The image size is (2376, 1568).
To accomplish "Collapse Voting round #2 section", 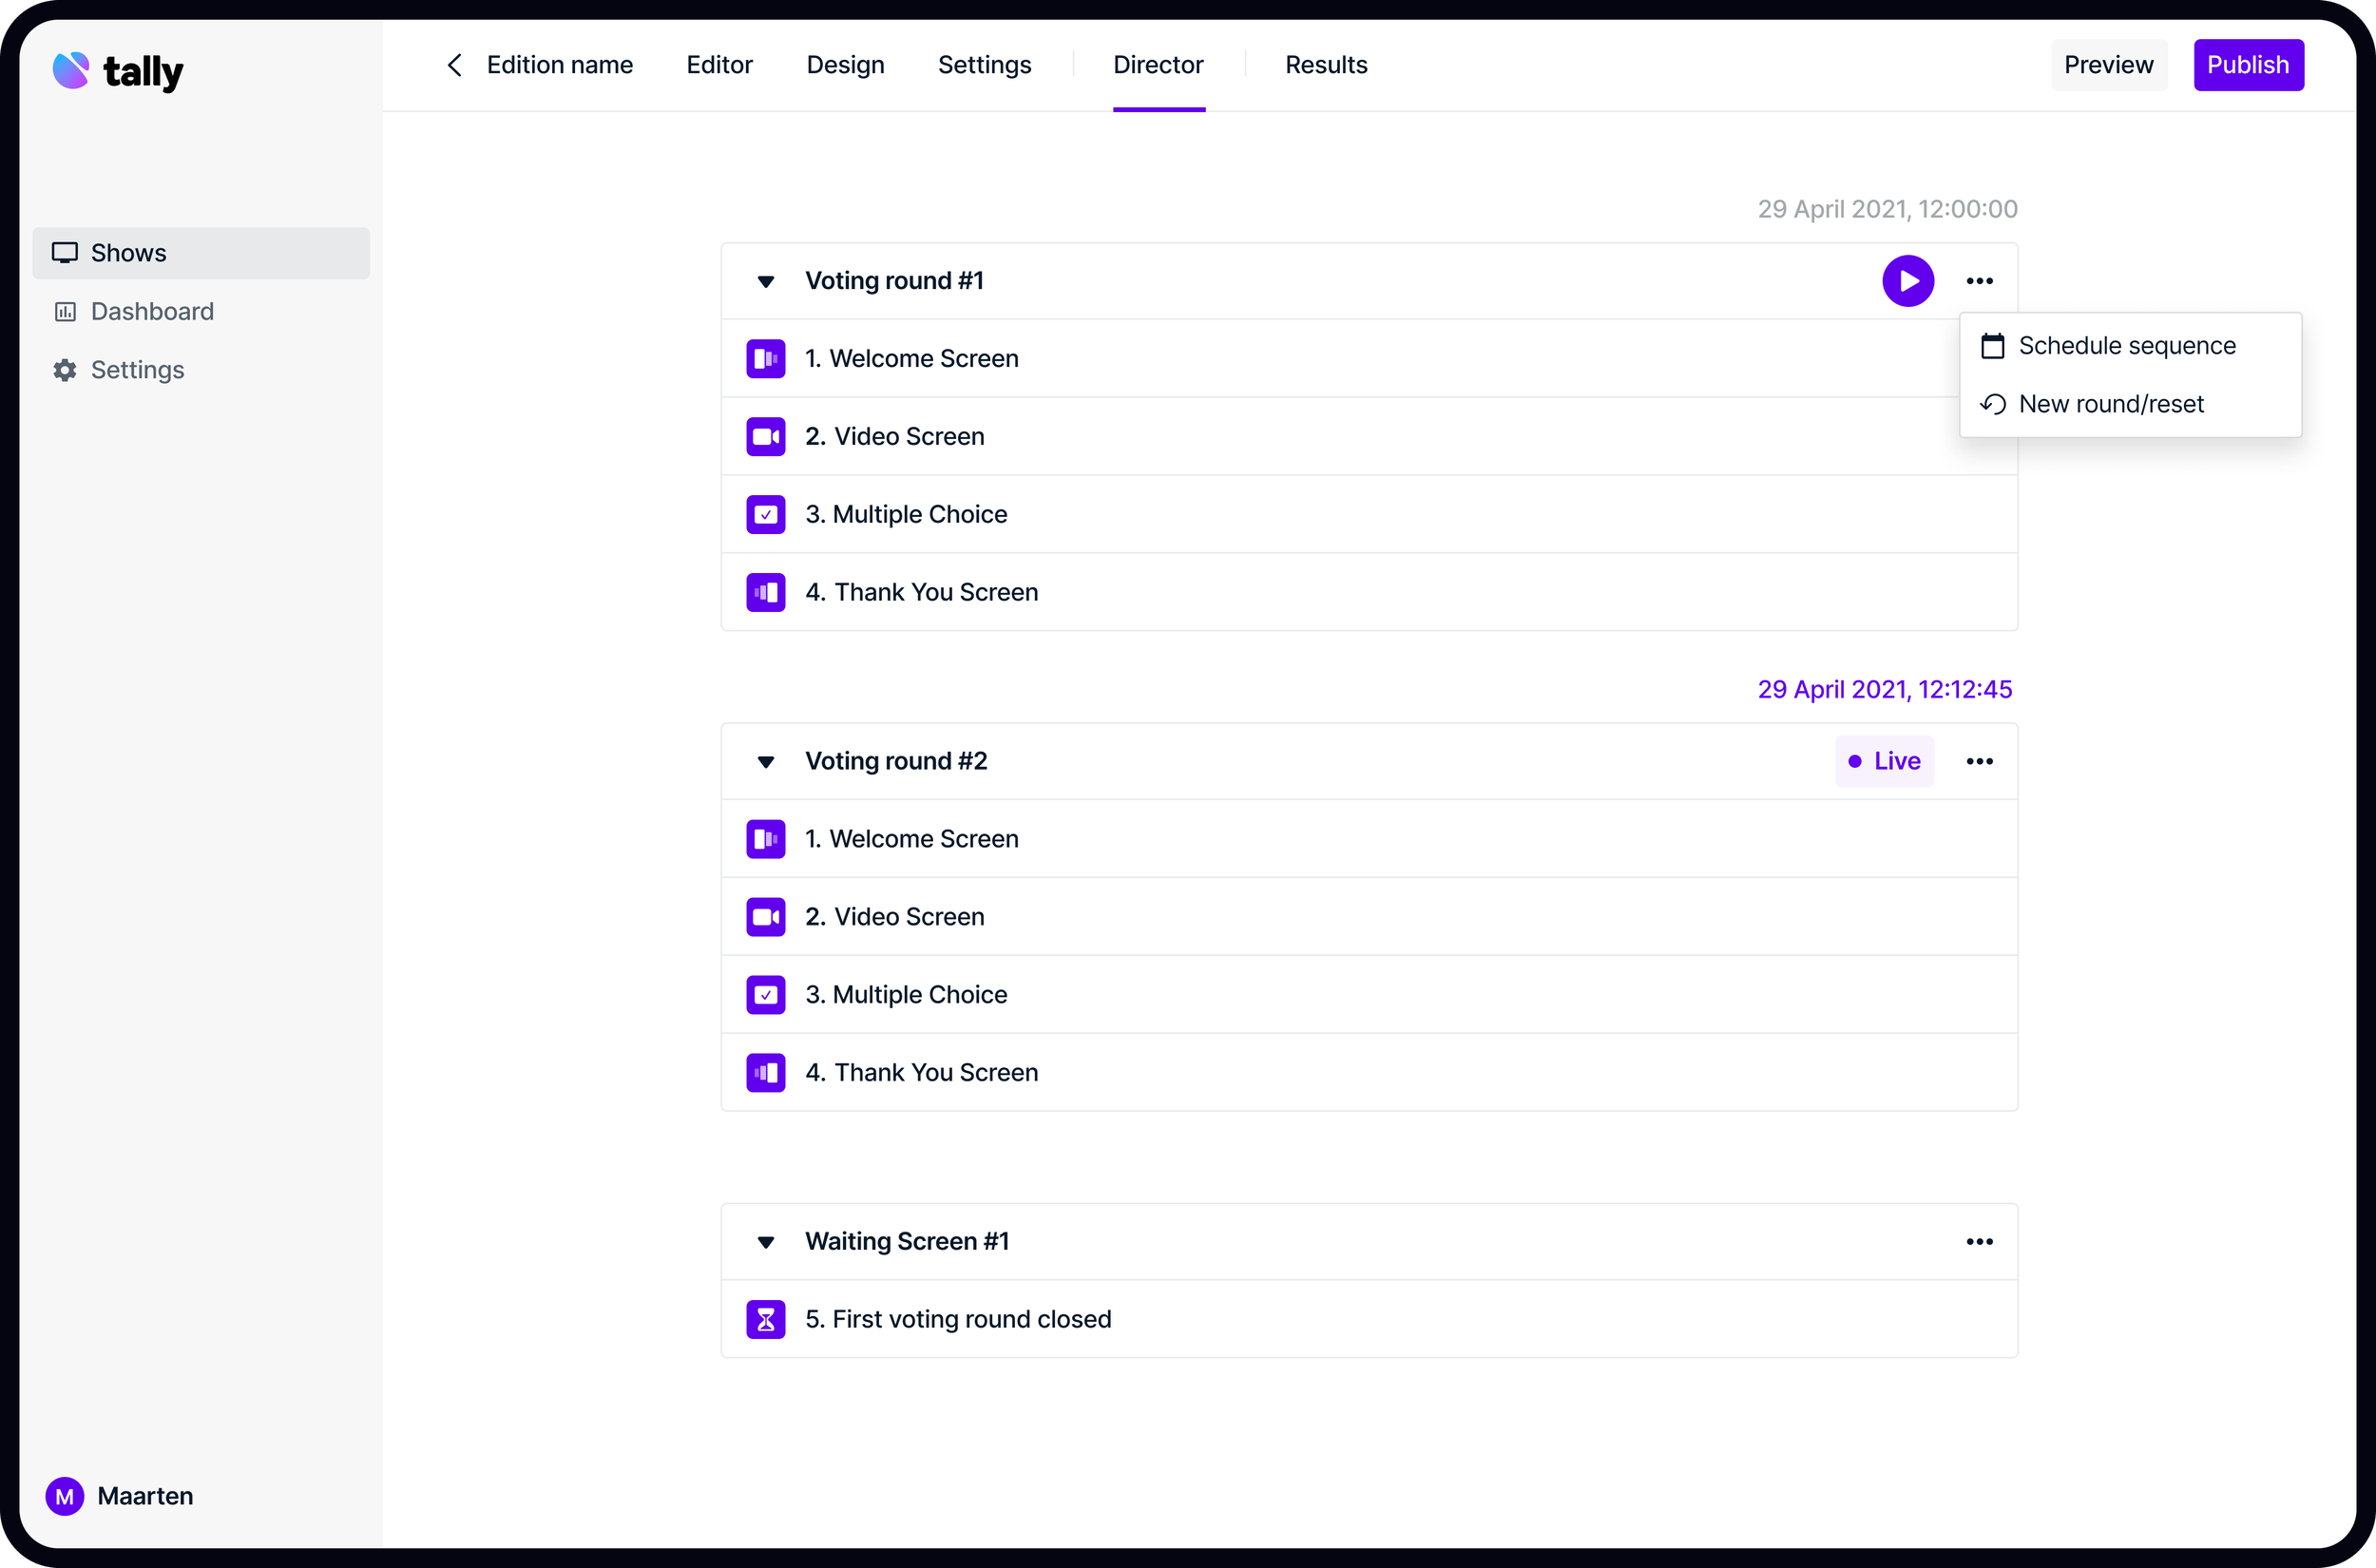I will (x=766, y=762).
